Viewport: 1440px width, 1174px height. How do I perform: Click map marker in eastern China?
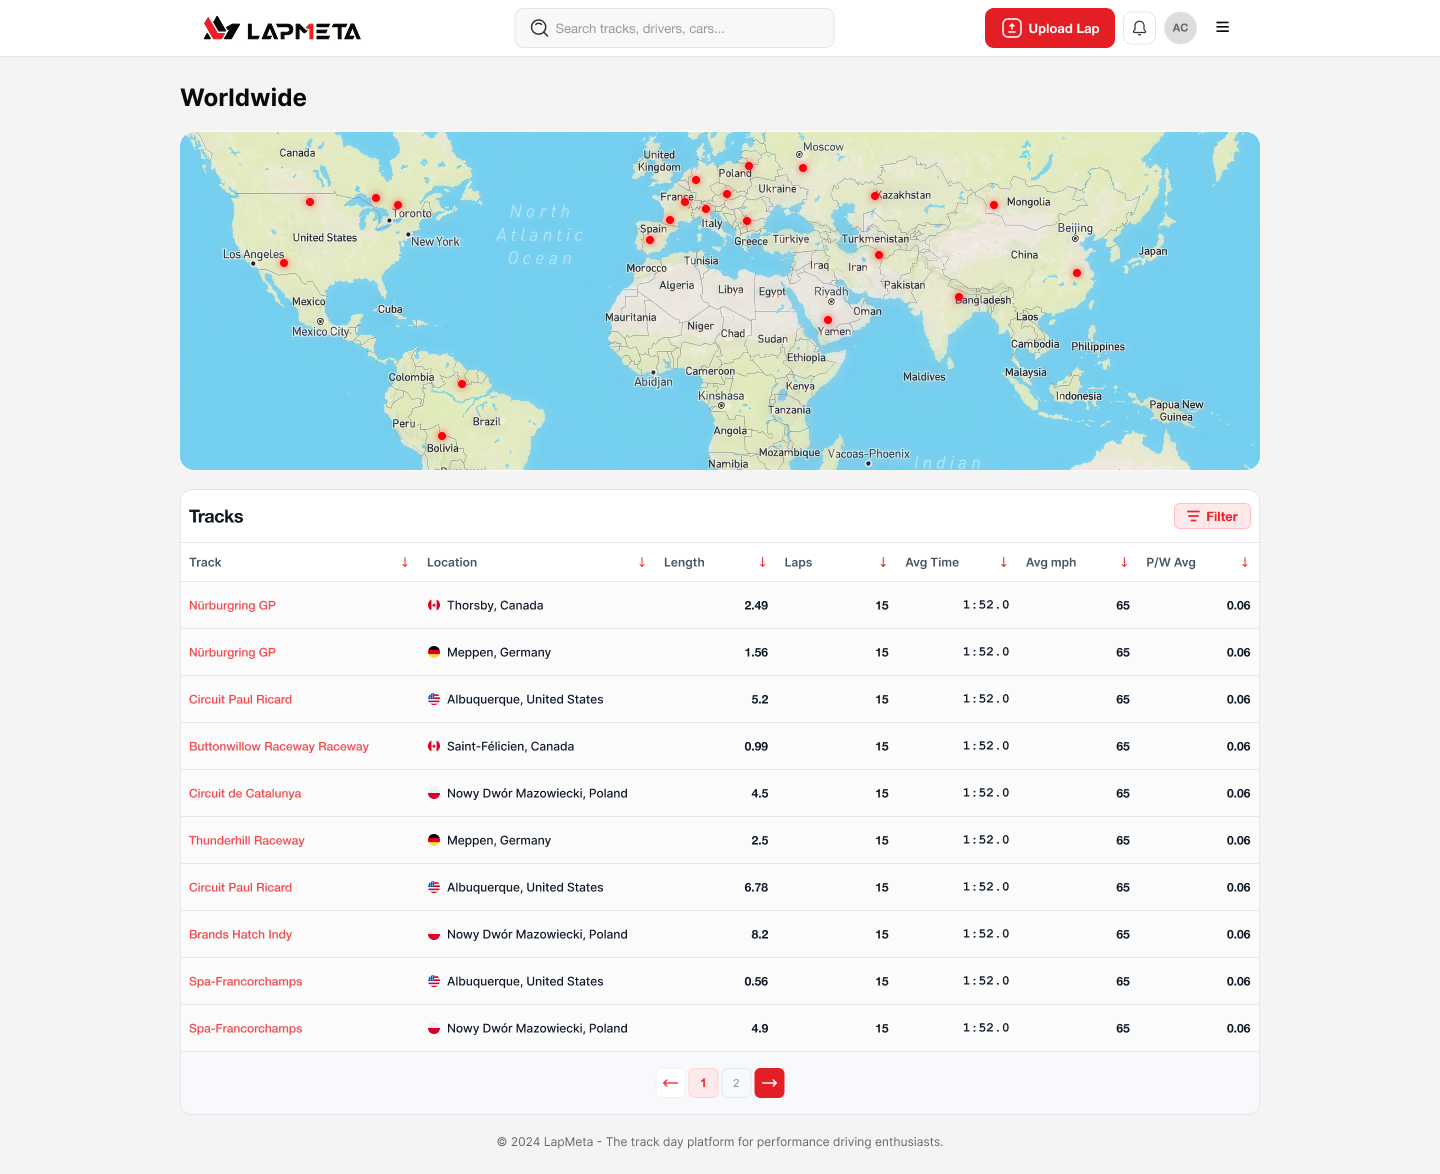[x=1077, y=273]
